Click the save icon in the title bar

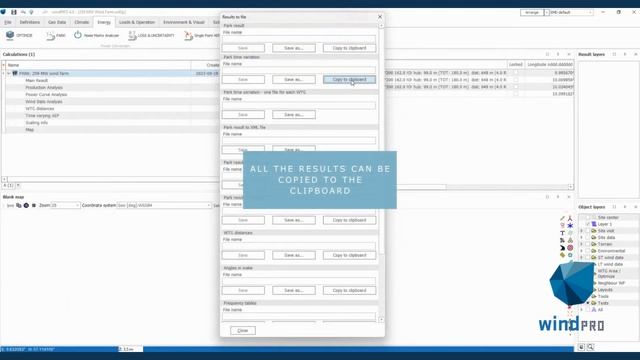pos(13,12)
